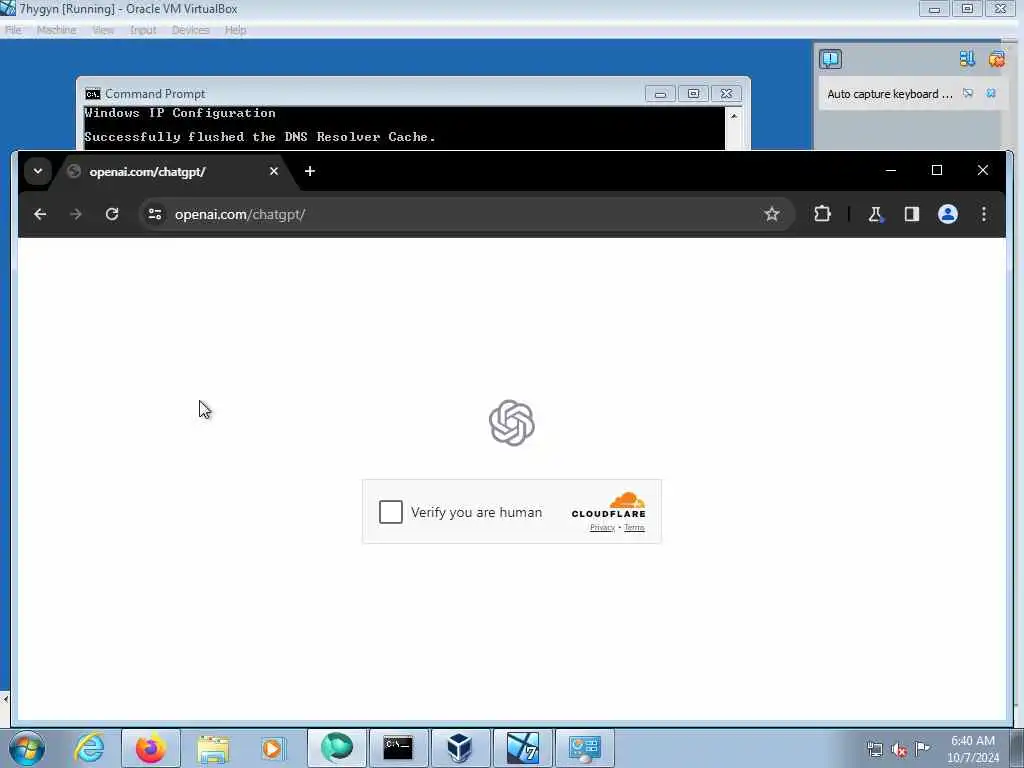Open Chrome three-dot menu
The height and width of the screenshot is (768, 1024).
click(x=984, y=214)
